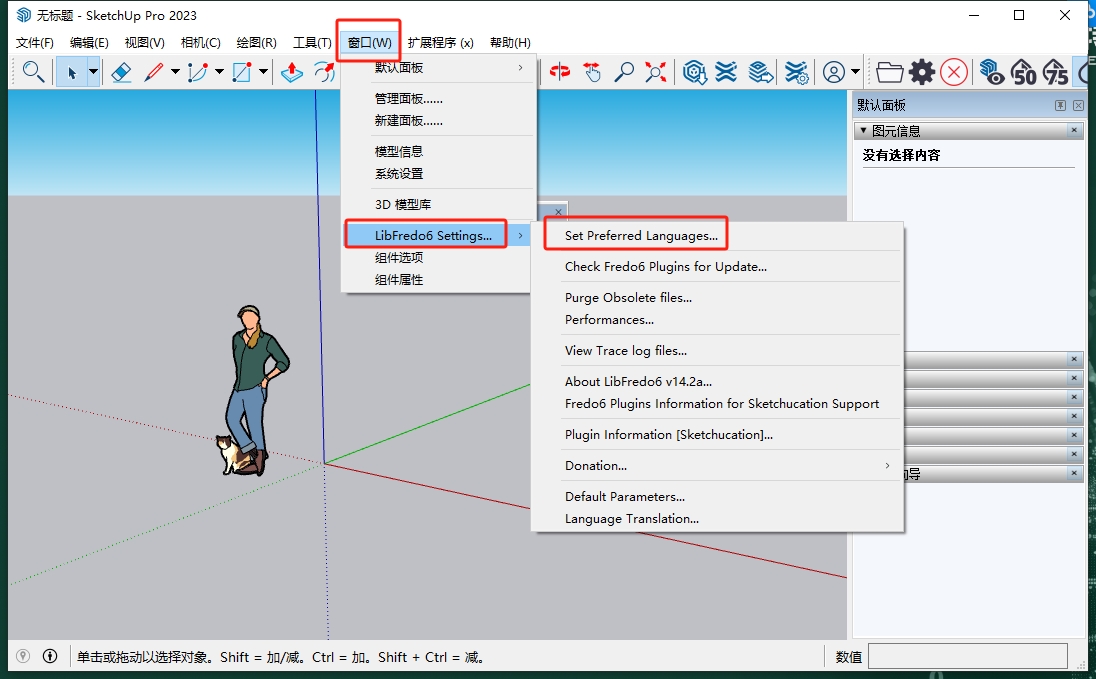Click Purge Obsolete files option
Viewport: 1096px width, 679px height.
[628, 297]
